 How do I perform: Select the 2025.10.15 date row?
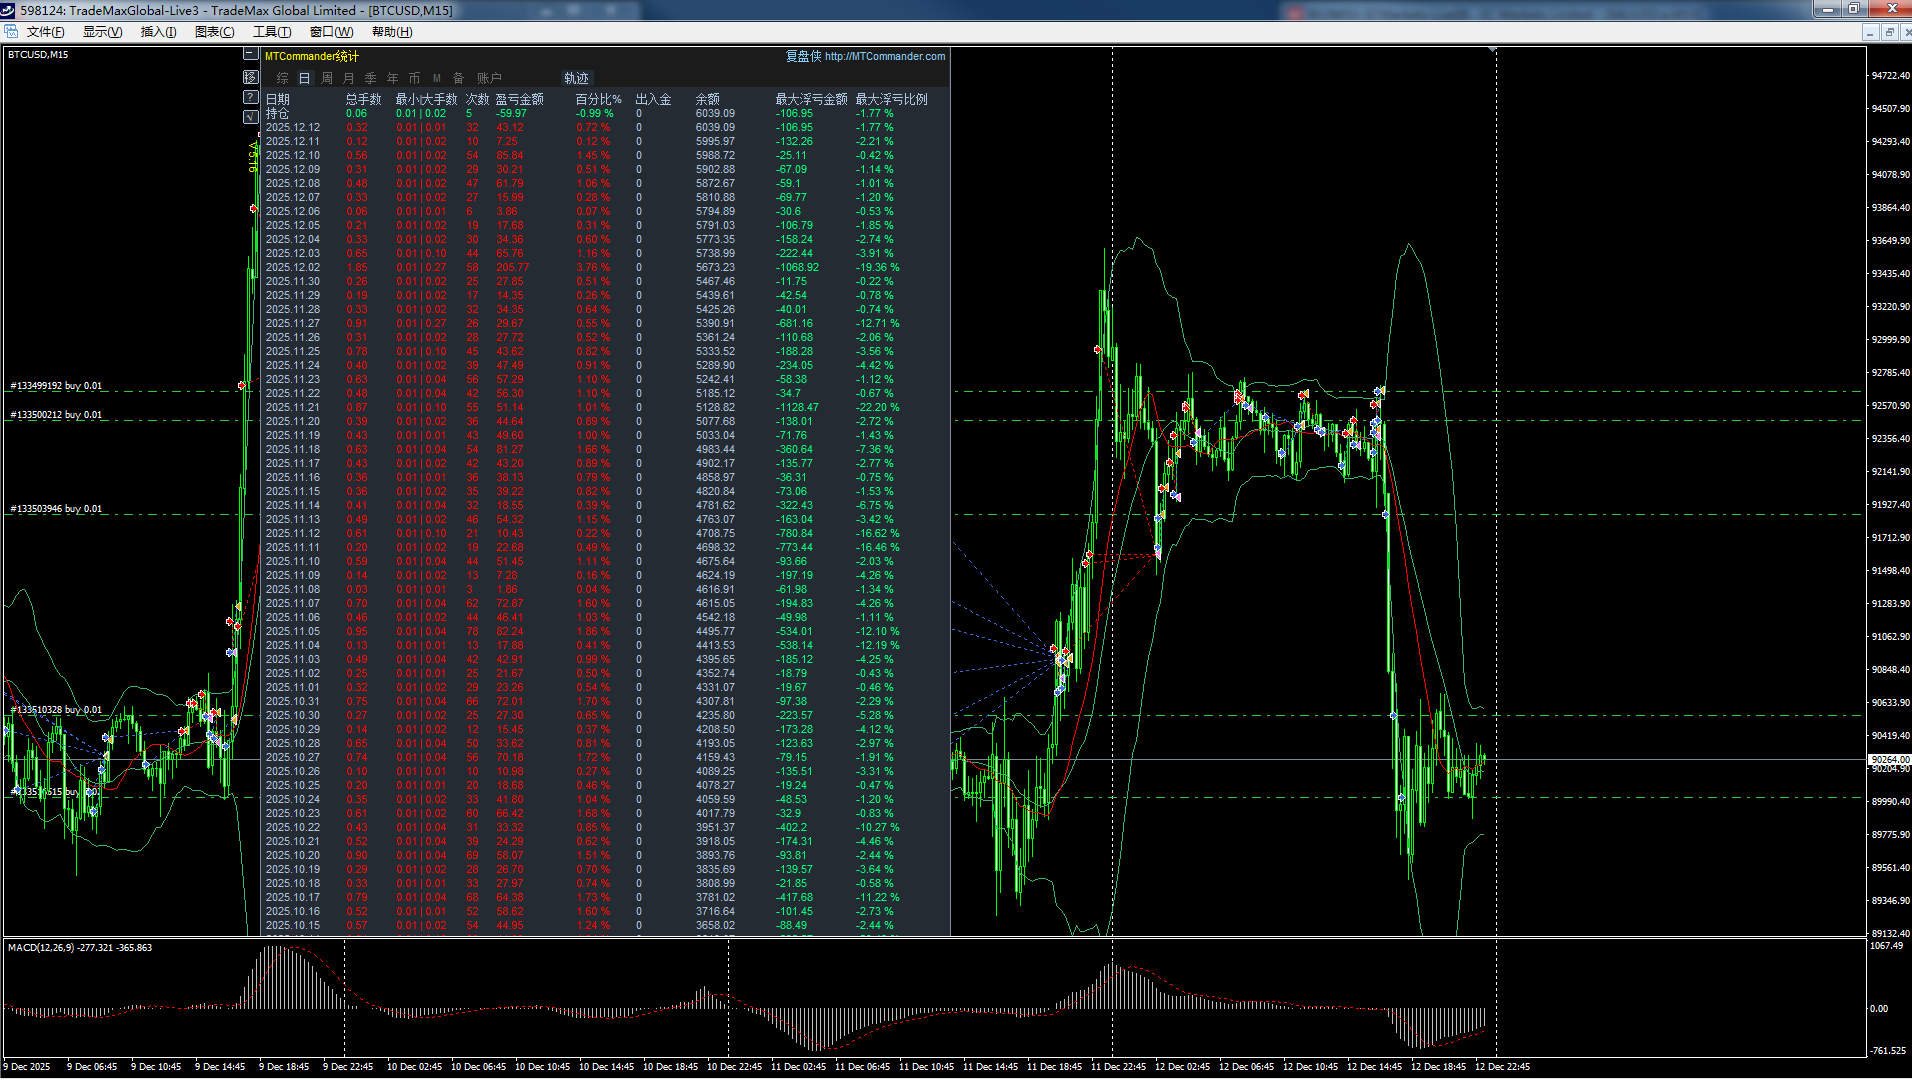point(293,925)
